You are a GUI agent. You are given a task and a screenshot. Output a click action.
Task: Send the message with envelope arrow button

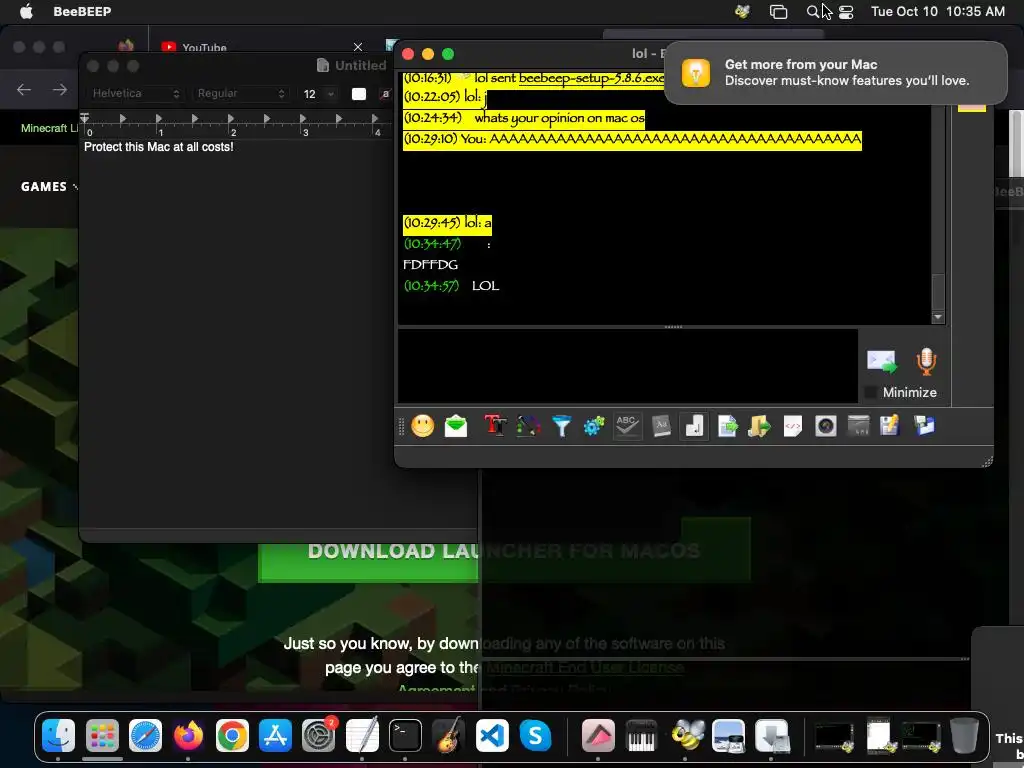(x=882, y=361)
